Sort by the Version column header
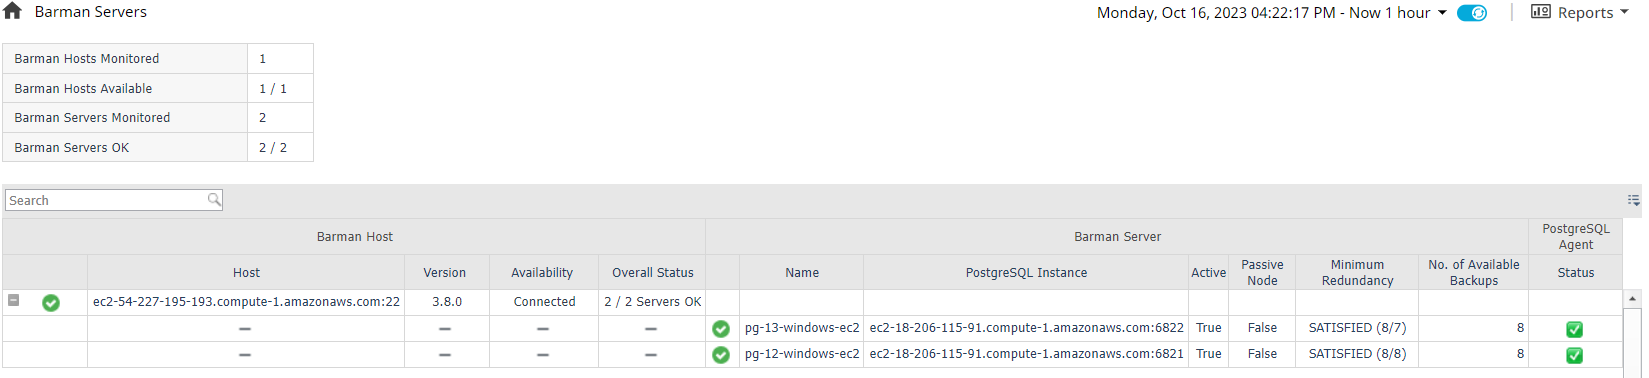Image resolution: width=1649 pixels, height=378 pixels. [445, 272]
